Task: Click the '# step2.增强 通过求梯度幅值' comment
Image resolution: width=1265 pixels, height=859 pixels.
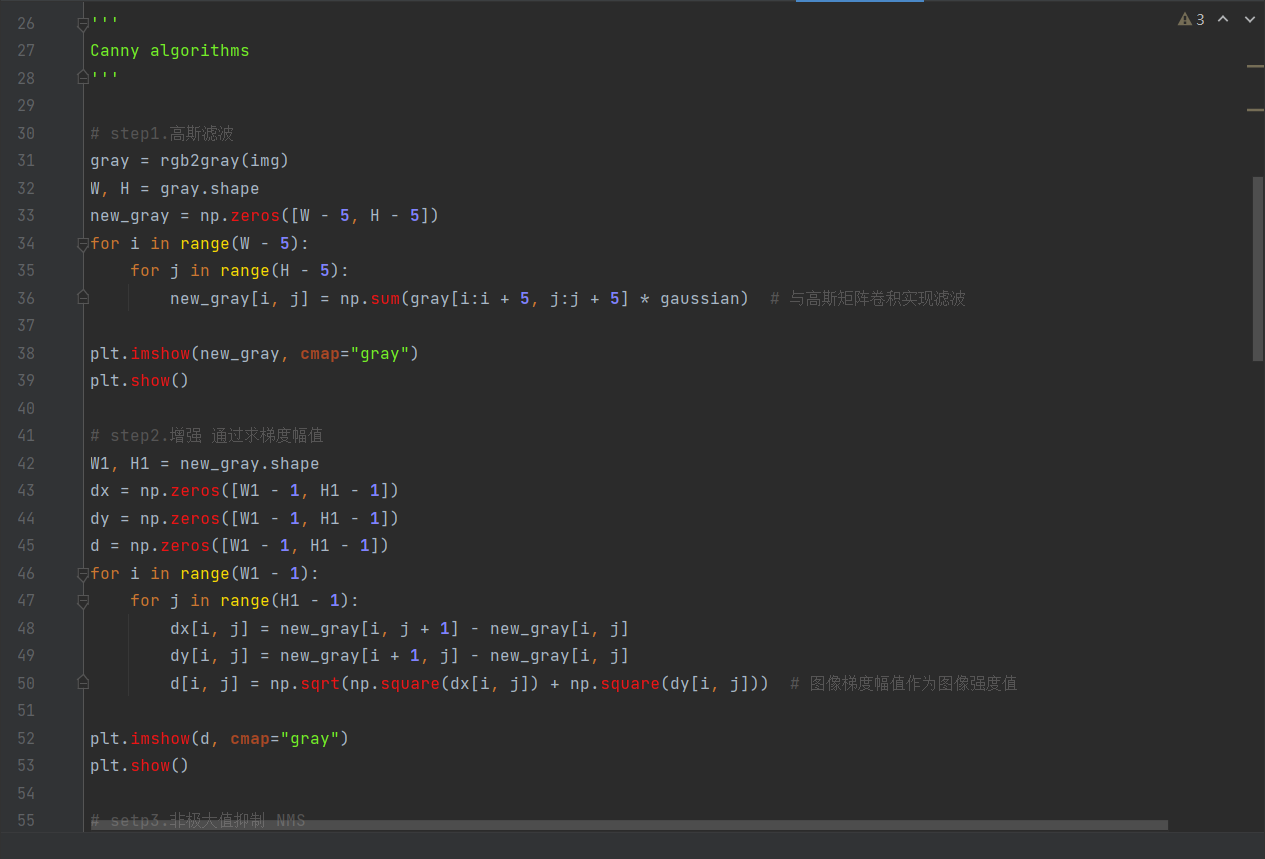Action: click(207, 435)
